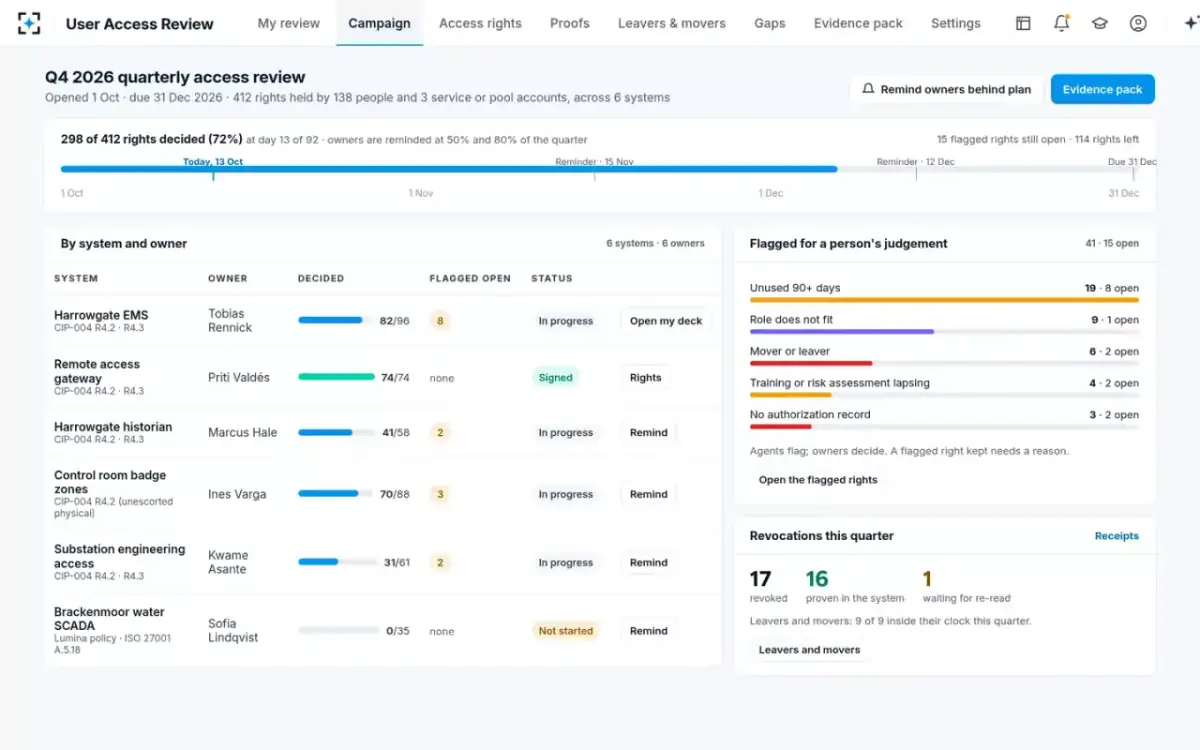The image size is (1200, 750).
Task: Click the Unused 90+ days orange bar
Action: (944, 299)
